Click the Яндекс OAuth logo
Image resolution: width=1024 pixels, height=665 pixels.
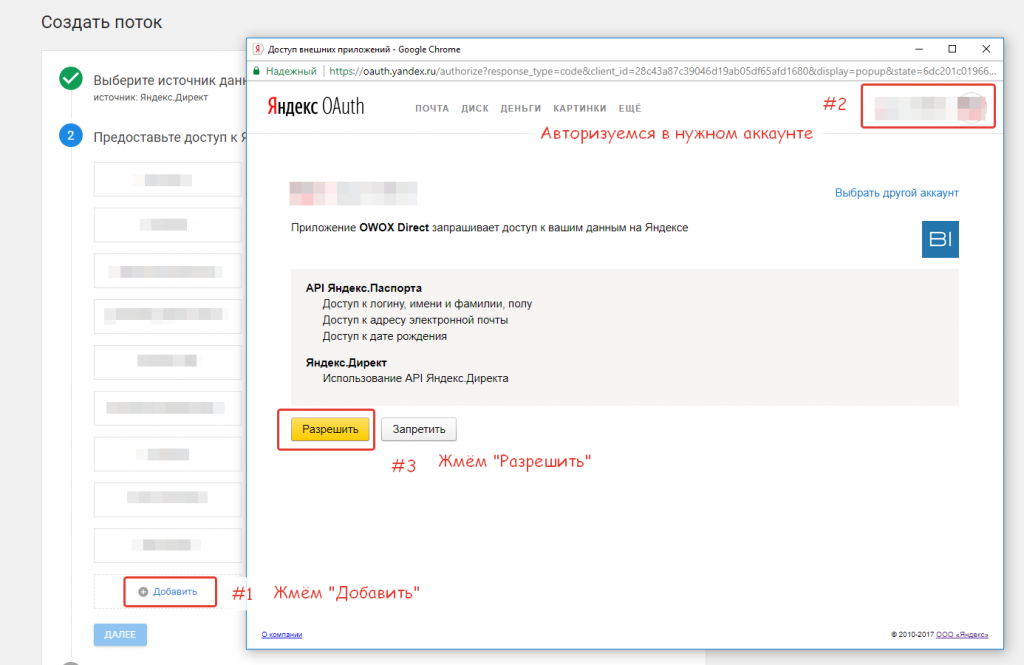click(315, 106)
